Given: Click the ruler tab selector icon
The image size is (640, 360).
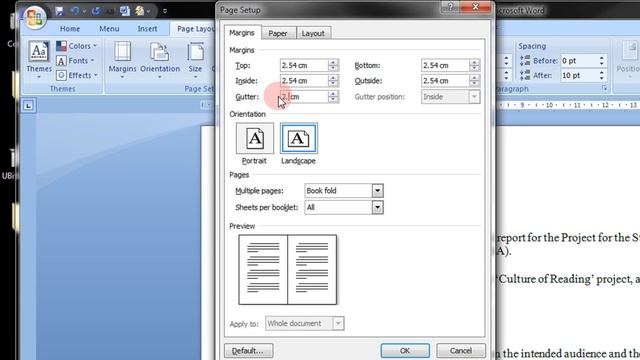Looking at the screenshot, I should click(28, 106).
